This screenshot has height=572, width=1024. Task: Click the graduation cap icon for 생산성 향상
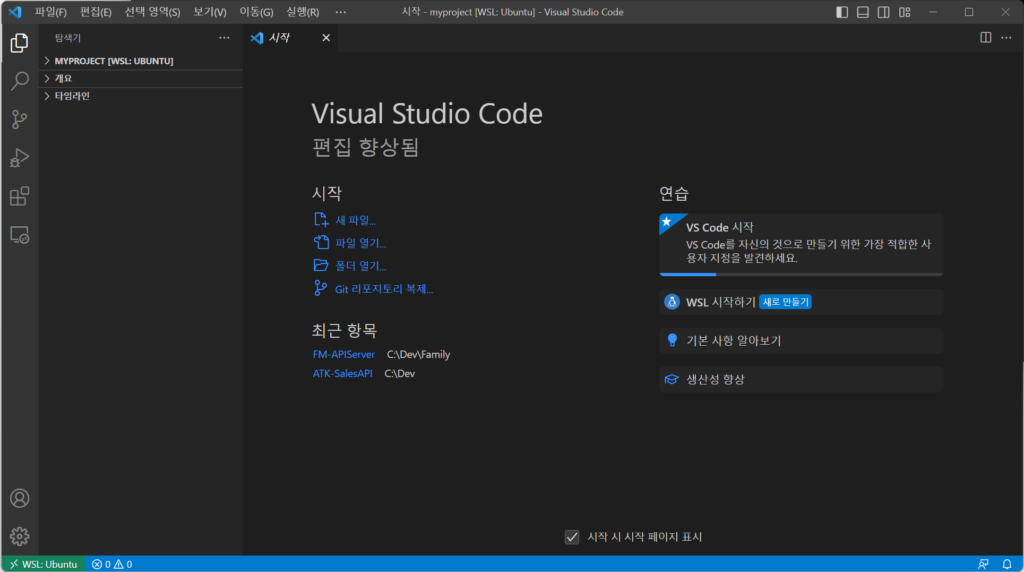click(671, 379)
